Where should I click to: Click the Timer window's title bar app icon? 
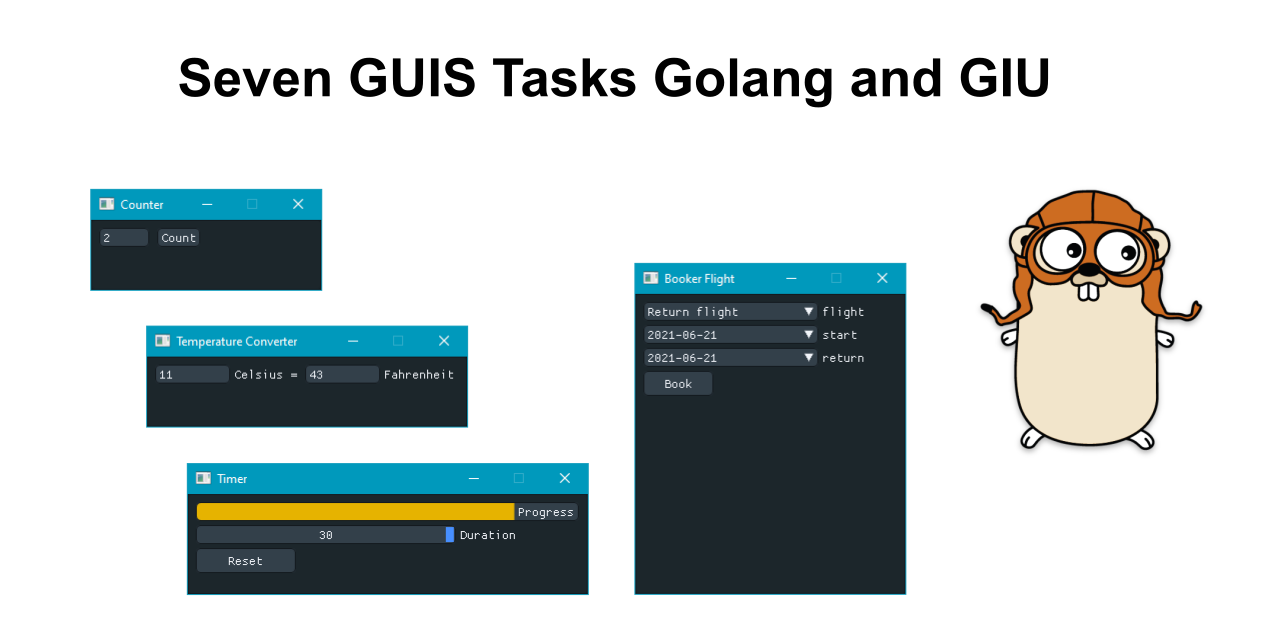click(x=202, y=478)
